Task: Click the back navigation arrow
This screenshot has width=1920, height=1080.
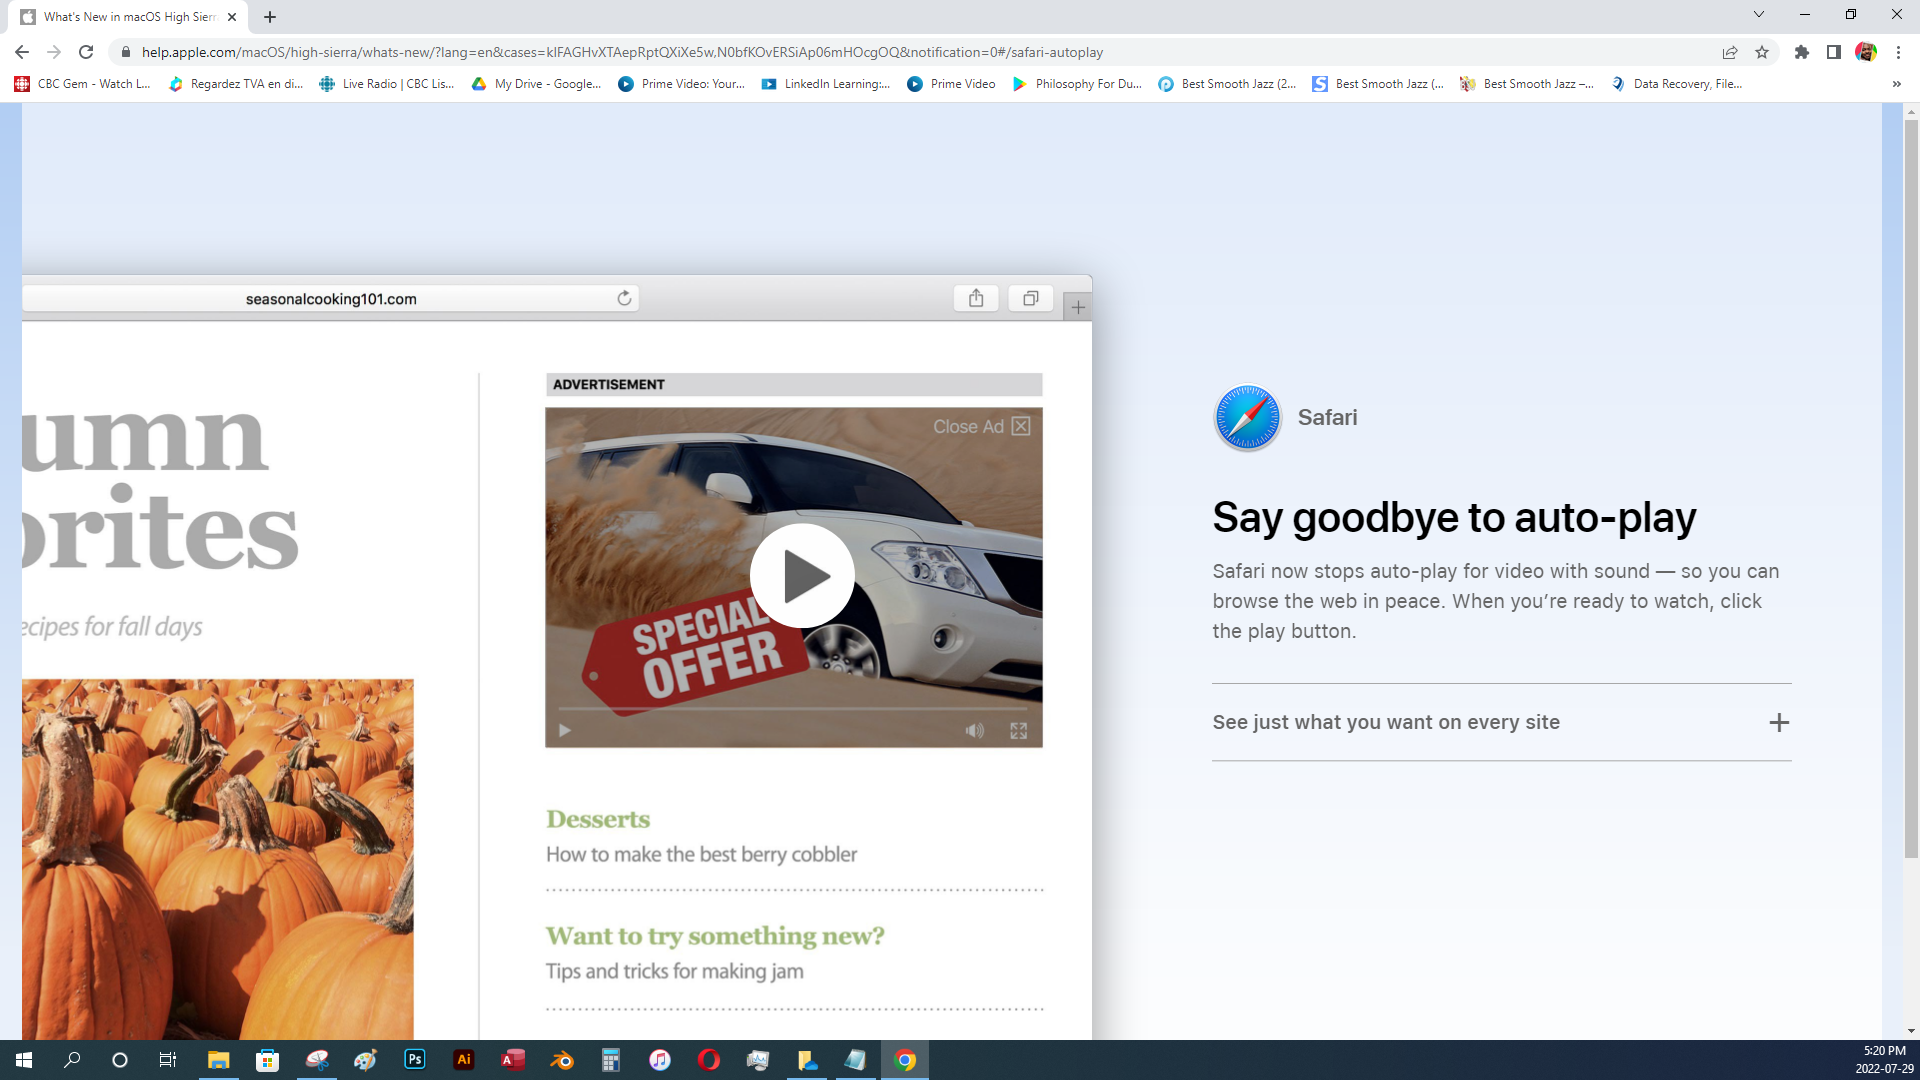Action: pyautogui.click(x=22, y=52)
